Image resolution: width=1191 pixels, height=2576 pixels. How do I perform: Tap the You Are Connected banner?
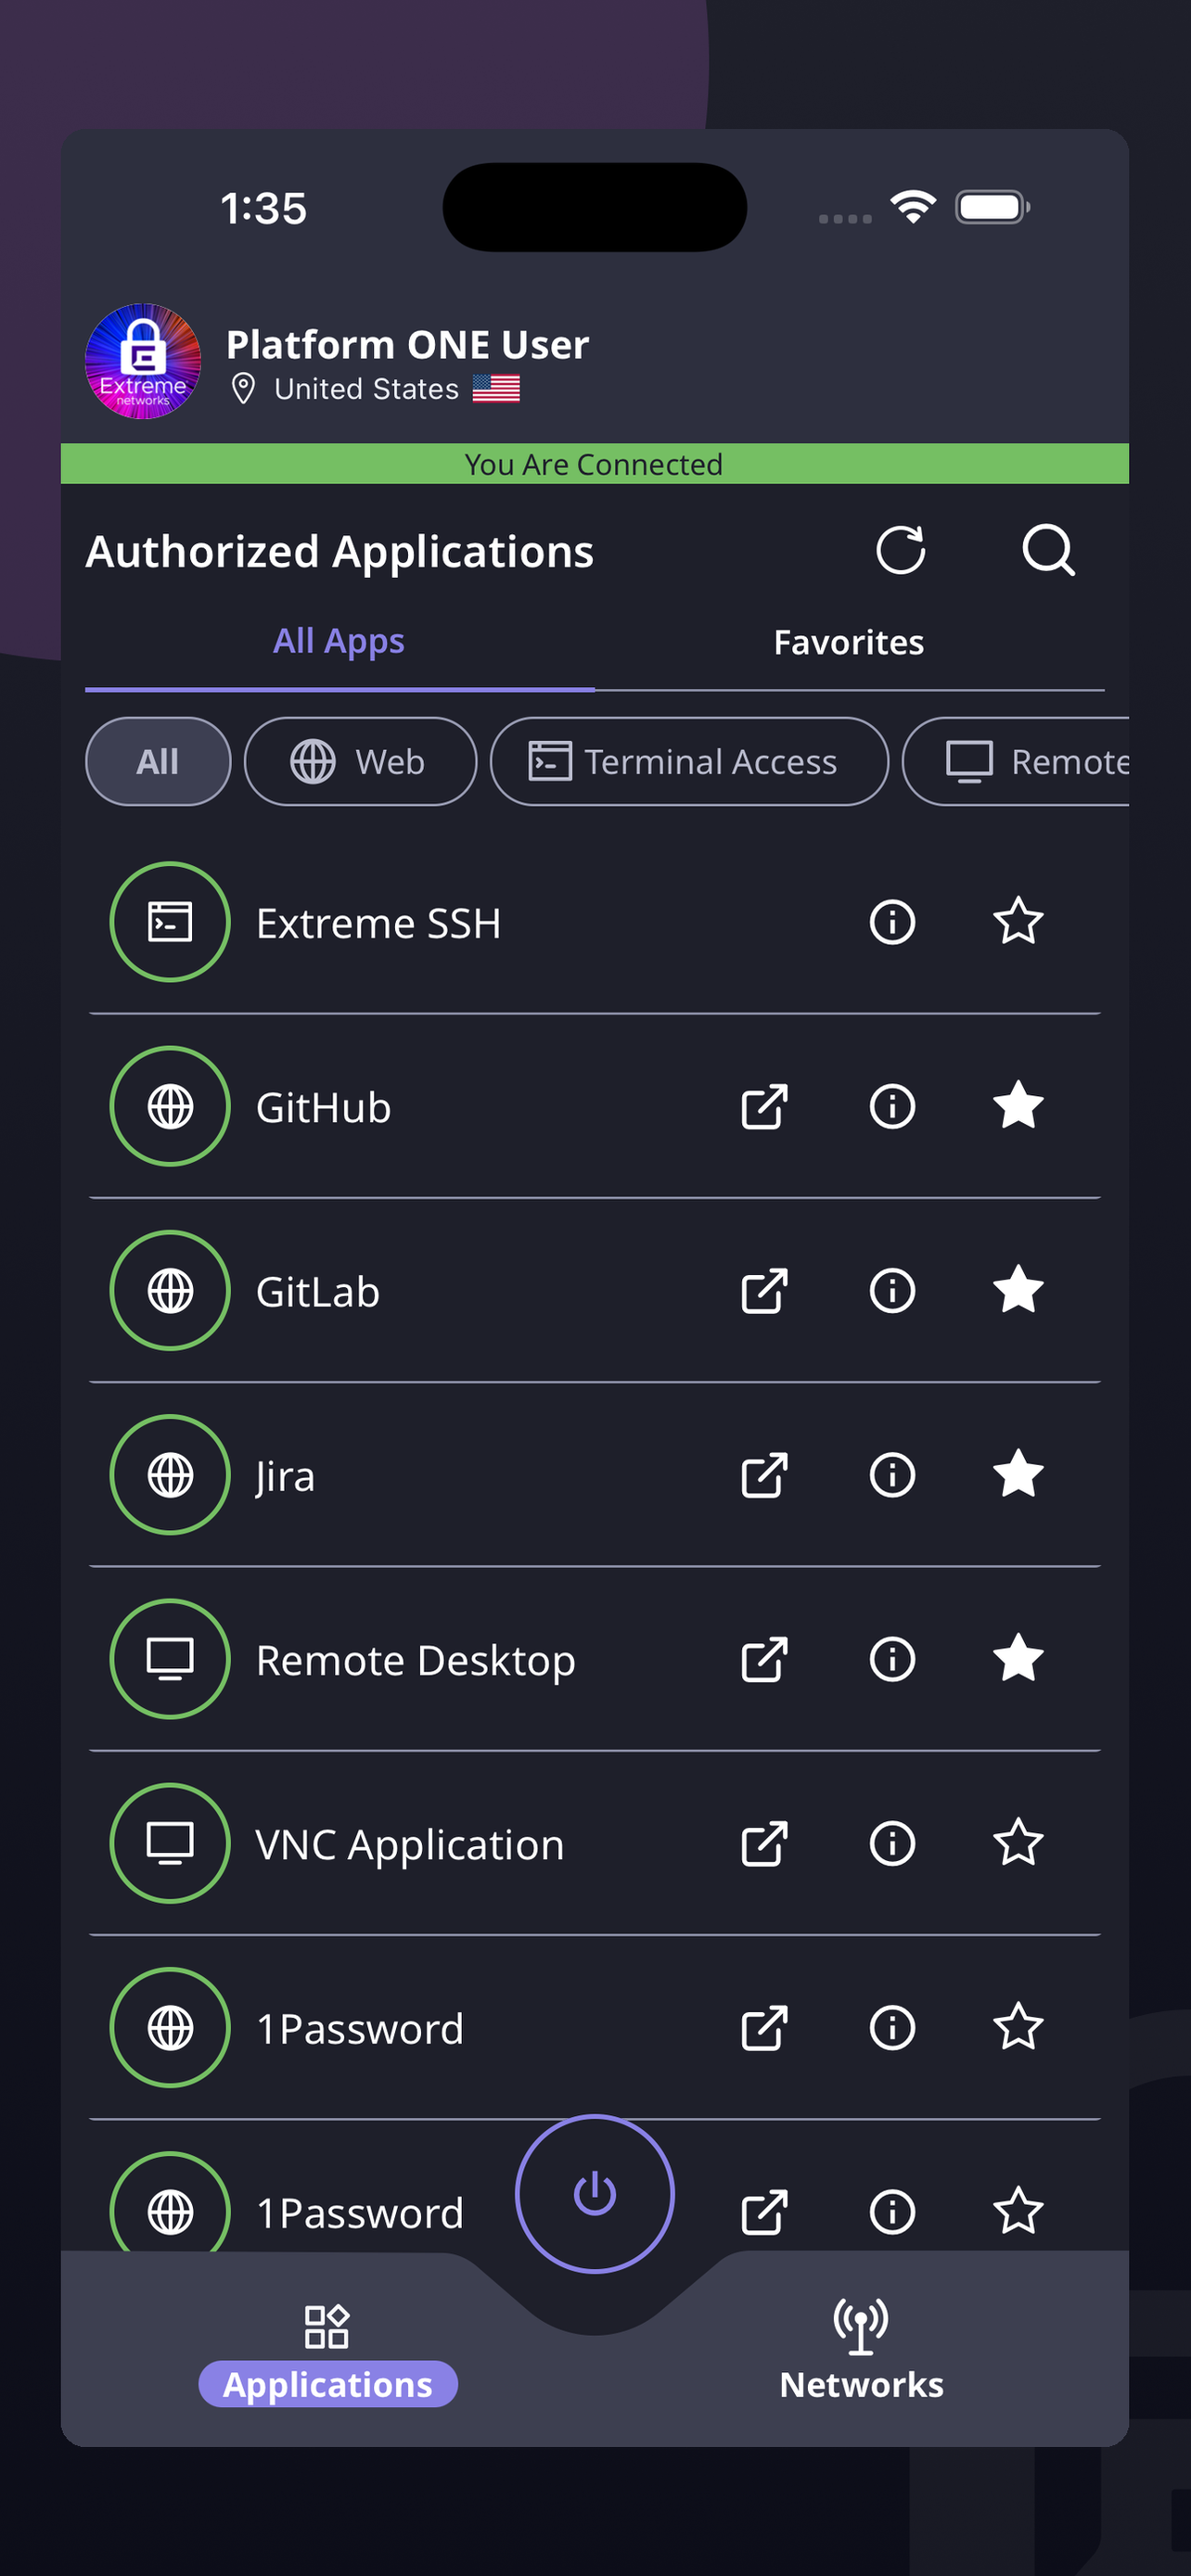(x=594, y=463)
